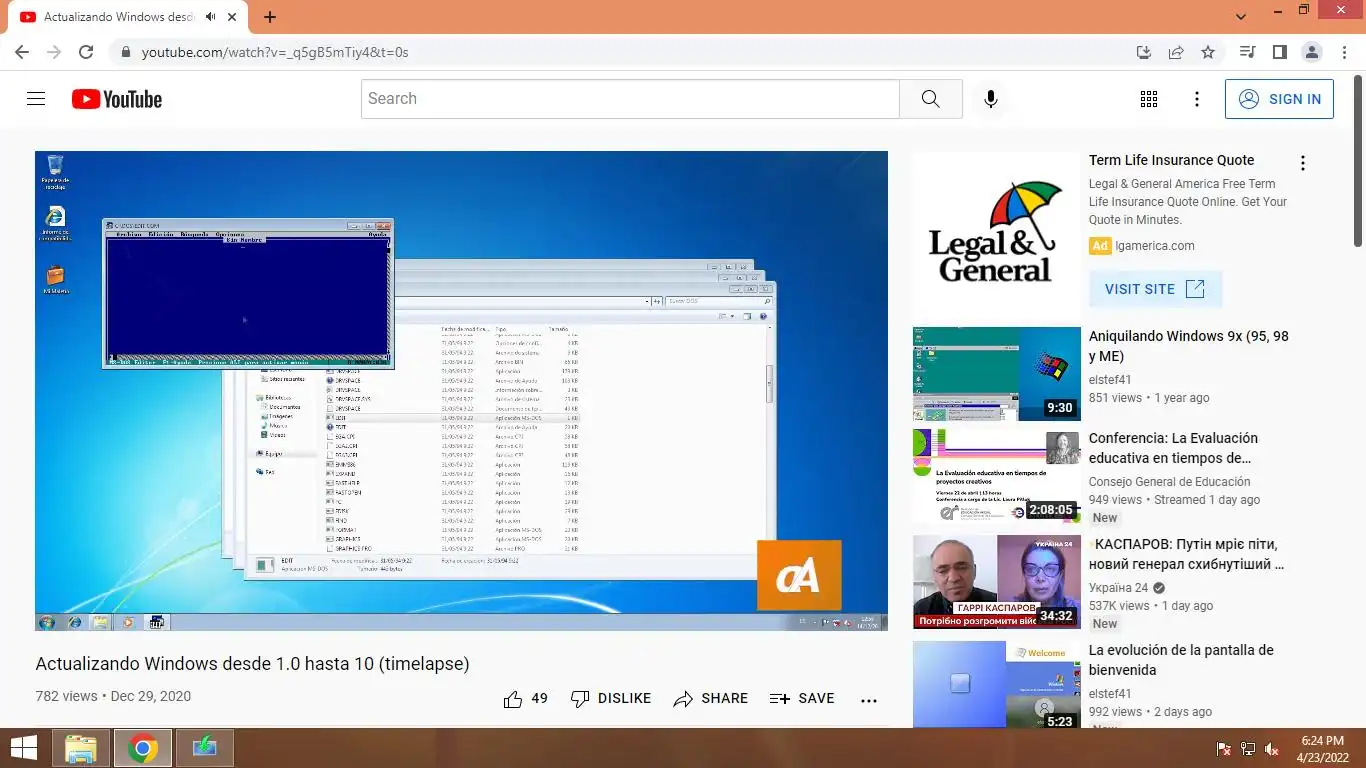1366x768 pixels.
Task: Open the КАСПАРОВ video thumbnail
Action: pos(996,582)
